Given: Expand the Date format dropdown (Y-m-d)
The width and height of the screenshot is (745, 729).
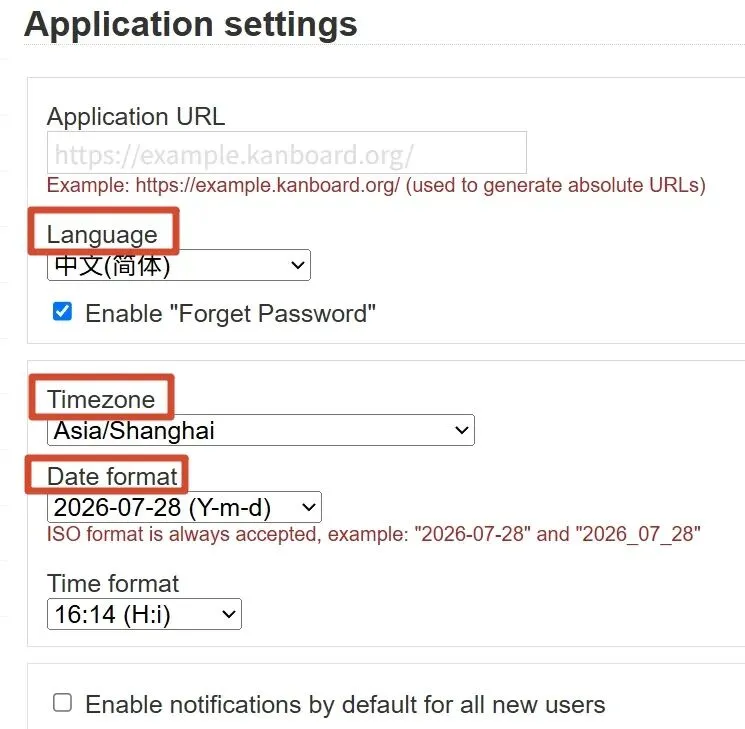Looking at the screenshot, I should point(184,507).
